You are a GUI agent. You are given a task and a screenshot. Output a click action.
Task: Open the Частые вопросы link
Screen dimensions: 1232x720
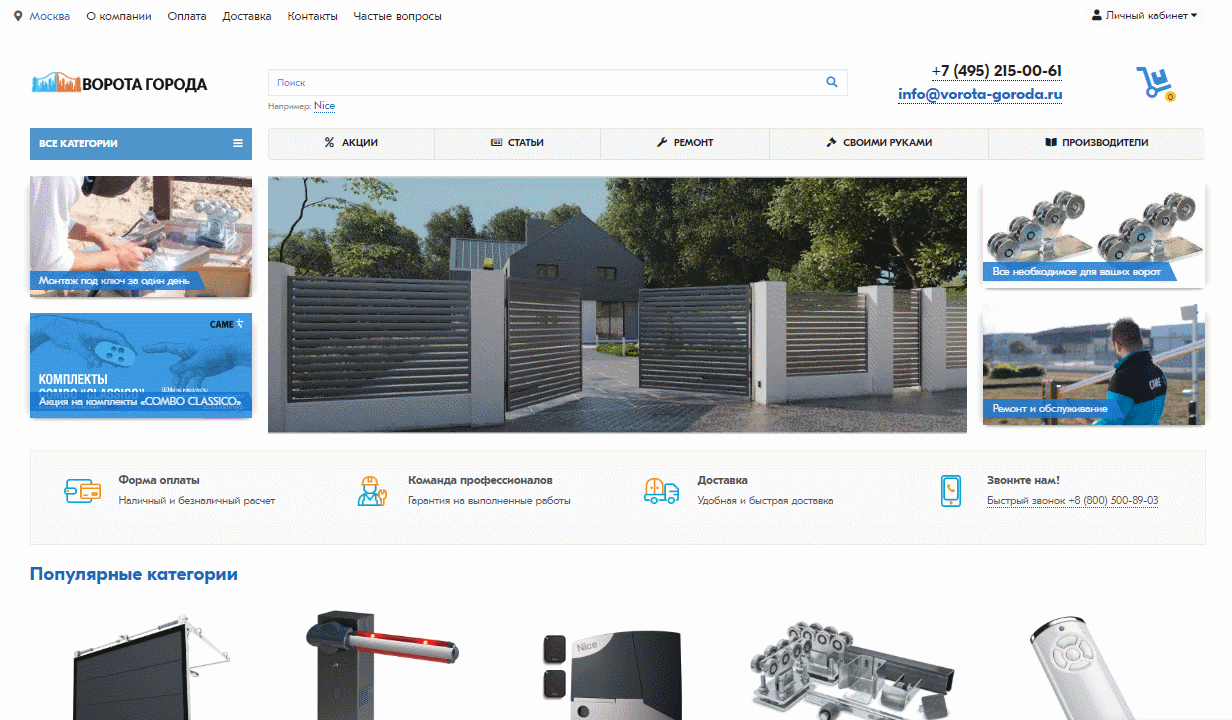(397, 16)
